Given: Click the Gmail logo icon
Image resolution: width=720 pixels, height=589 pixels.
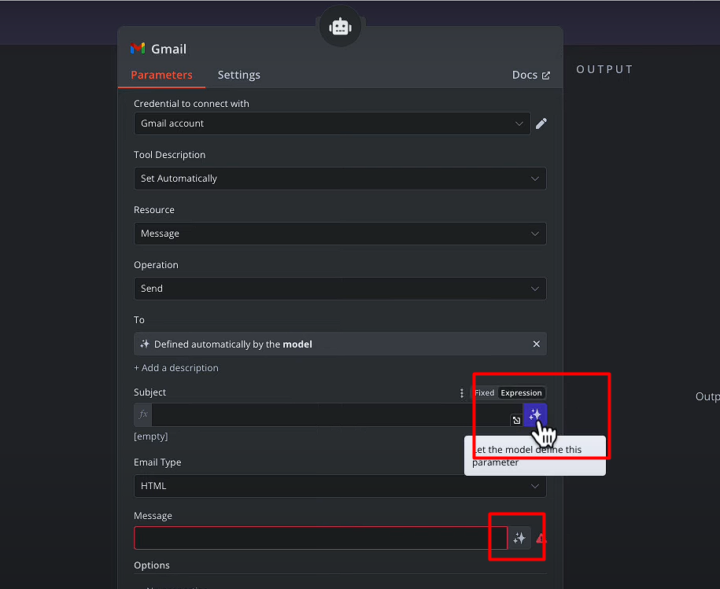Looking at the screenshot, I should coord(138,48).
